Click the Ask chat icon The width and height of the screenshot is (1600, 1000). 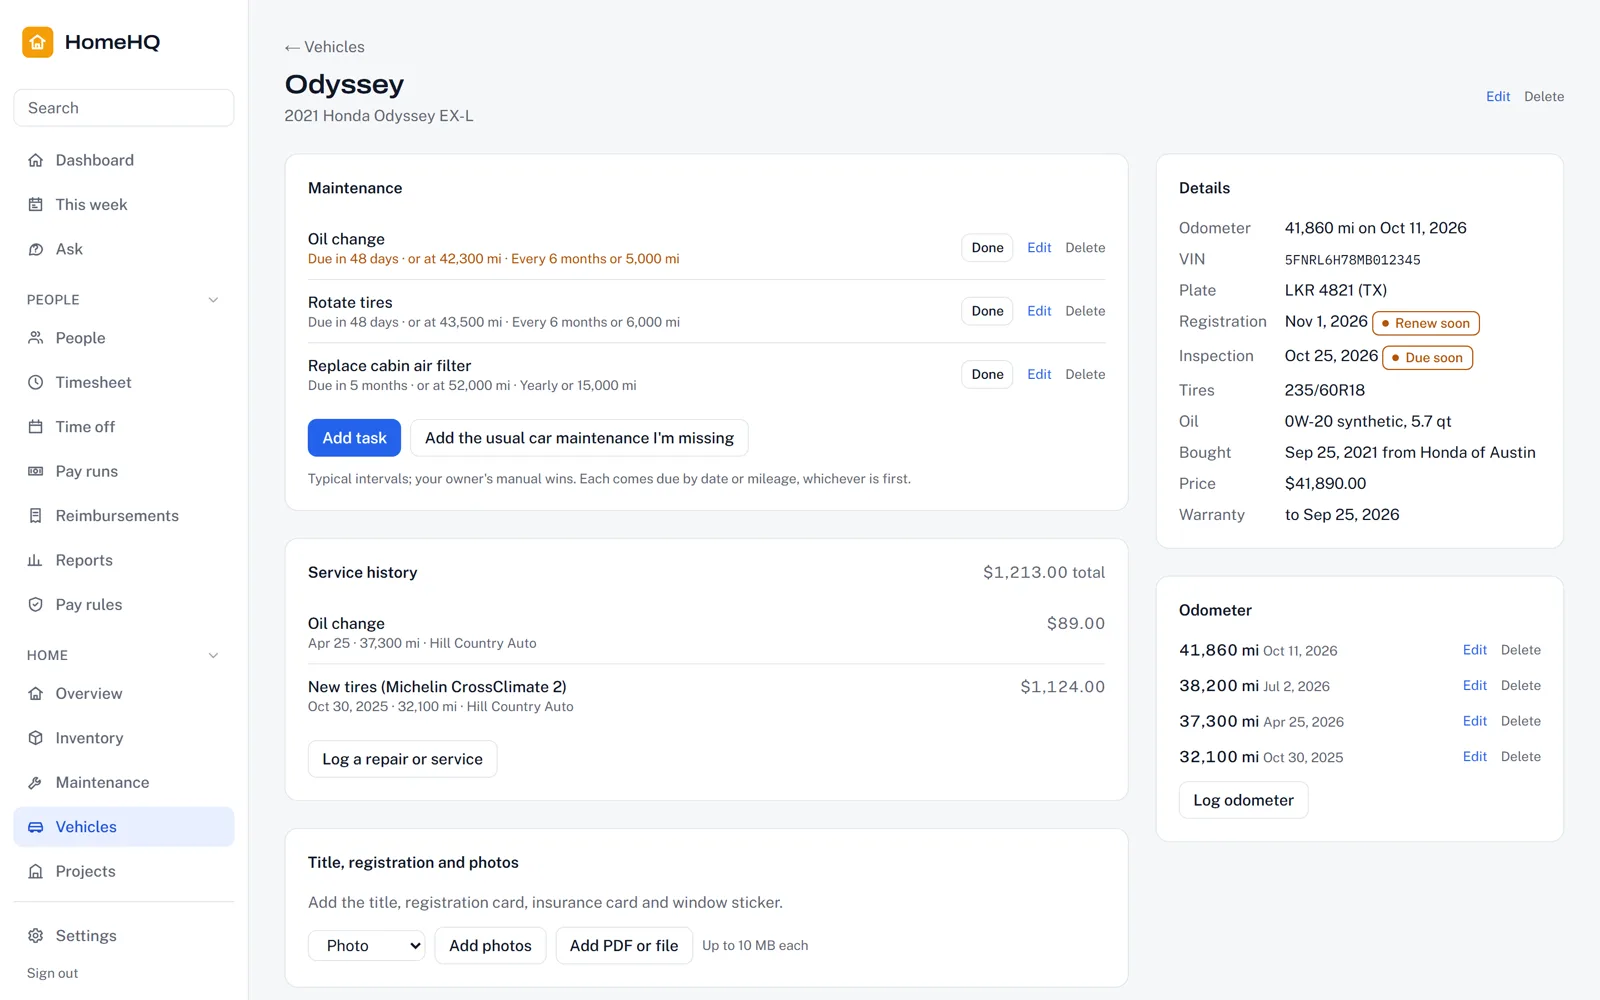click(x=36, y=249)
